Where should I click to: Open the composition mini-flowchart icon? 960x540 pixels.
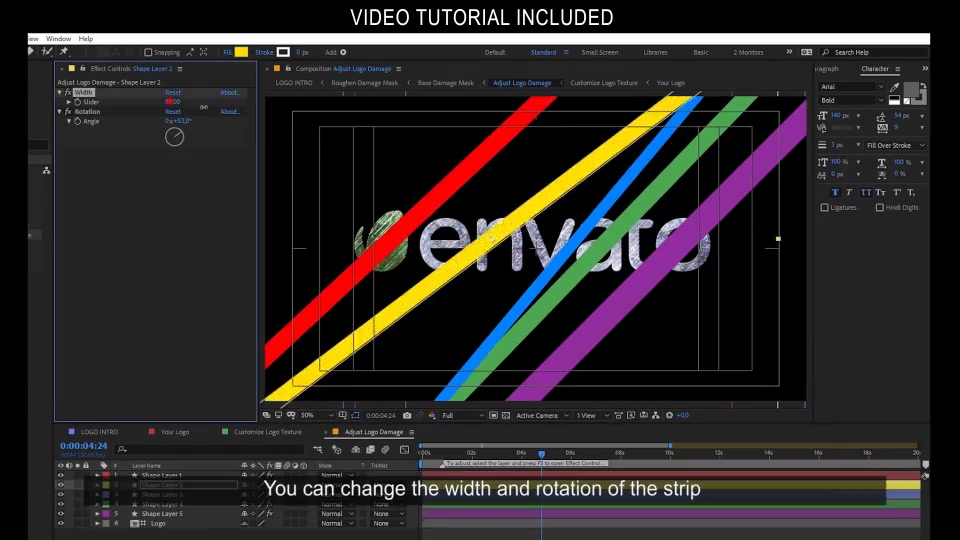click(317, 449)
